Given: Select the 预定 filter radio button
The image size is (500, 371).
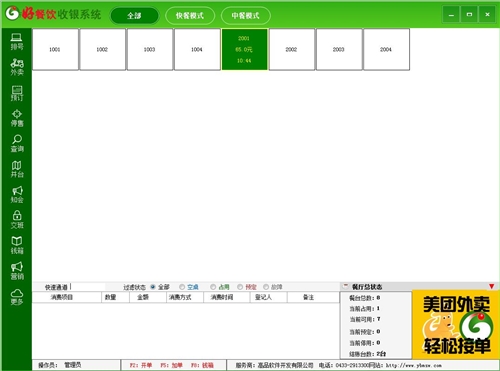Looking at the screenshot, I should (240, 287).
